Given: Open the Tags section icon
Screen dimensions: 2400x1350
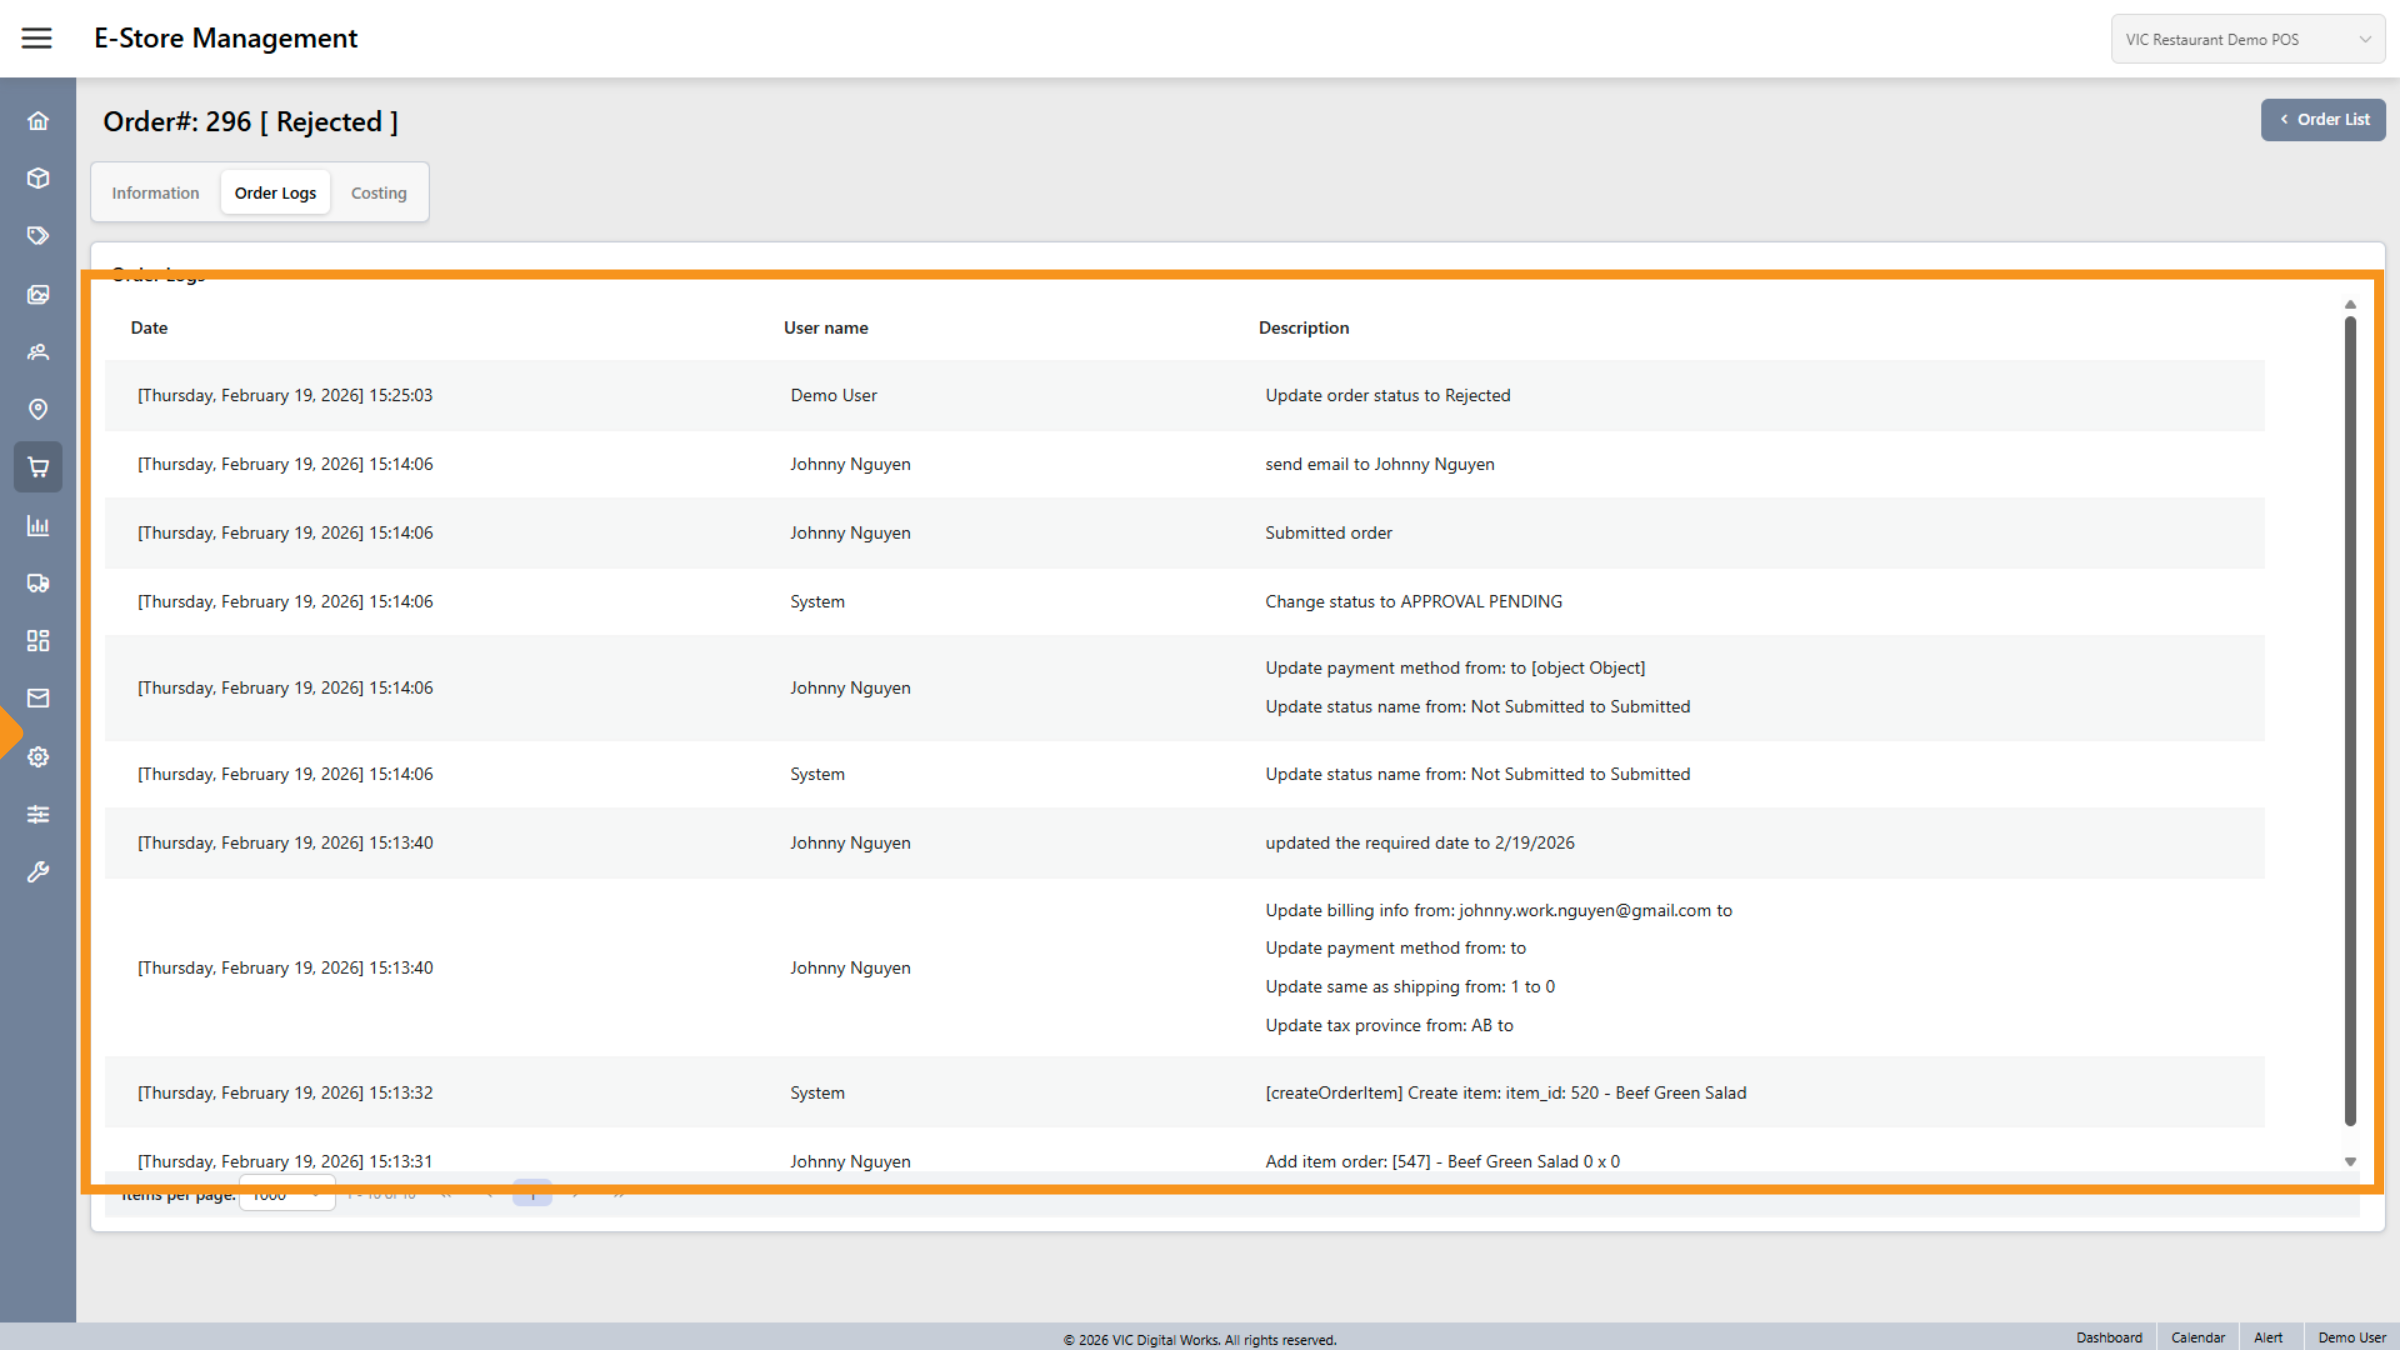Looking at the screenshot, I should pos(38,235).
